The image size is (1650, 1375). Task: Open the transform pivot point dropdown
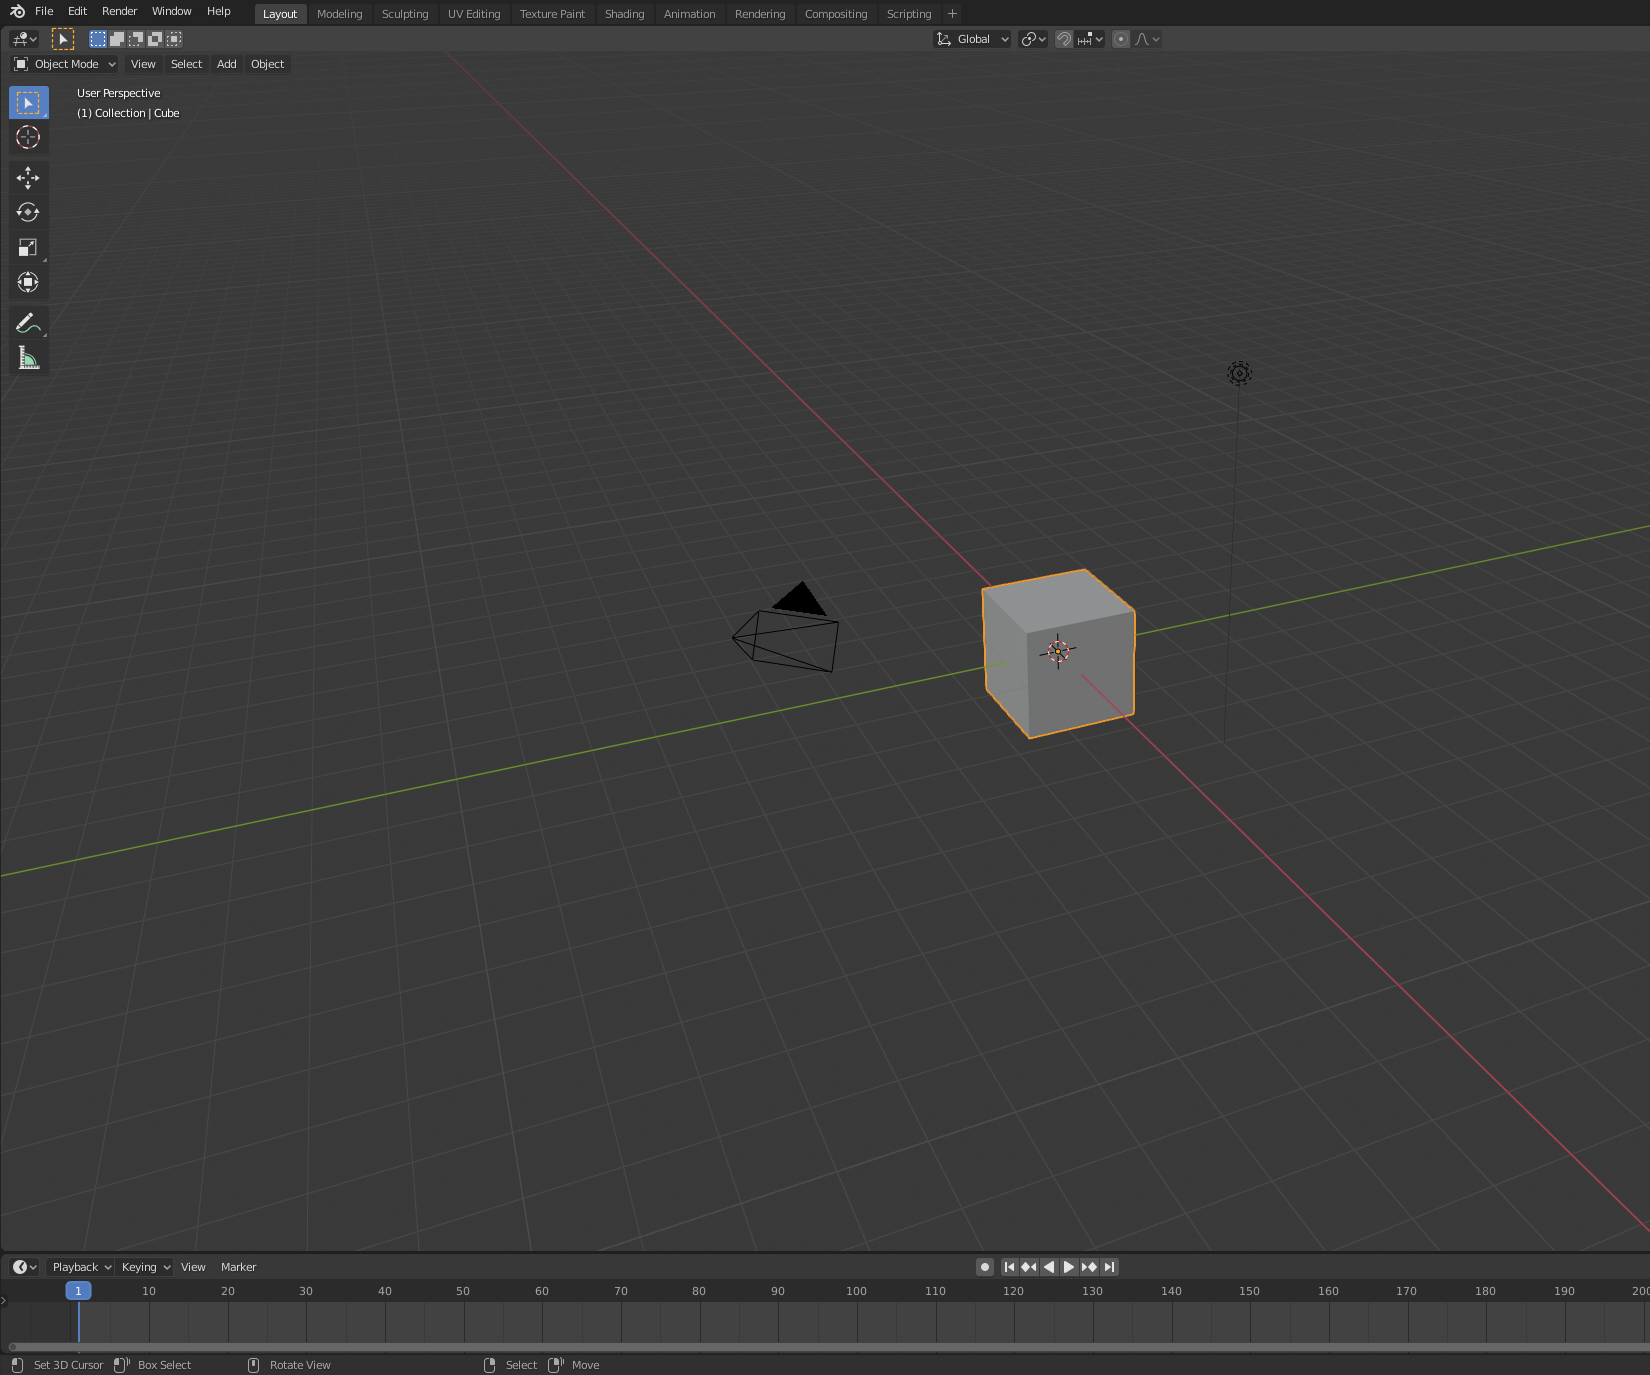(1033, 39)
